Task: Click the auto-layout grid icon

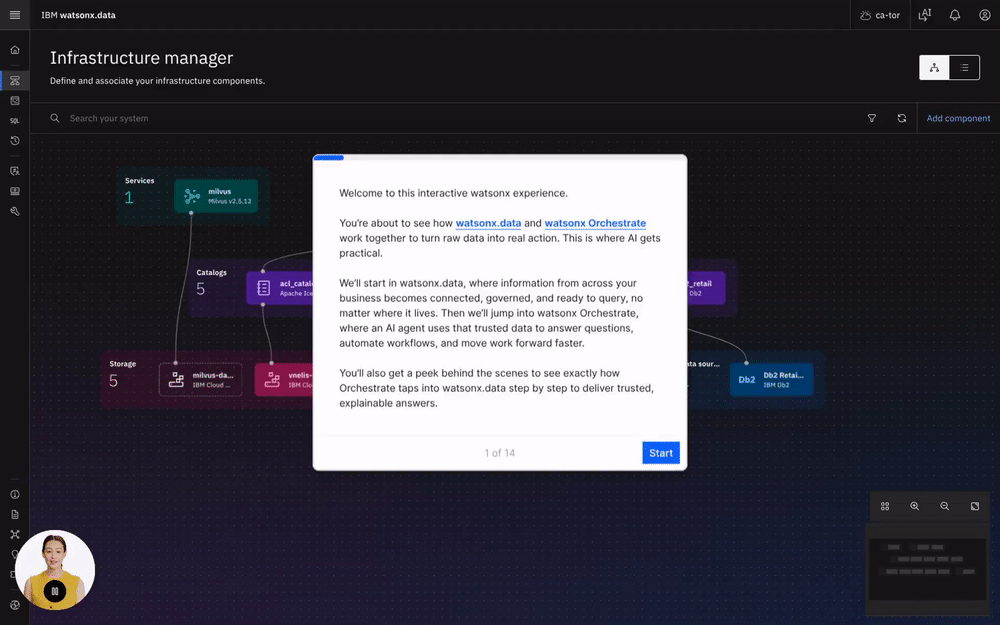Action: (x=885, y=506)
